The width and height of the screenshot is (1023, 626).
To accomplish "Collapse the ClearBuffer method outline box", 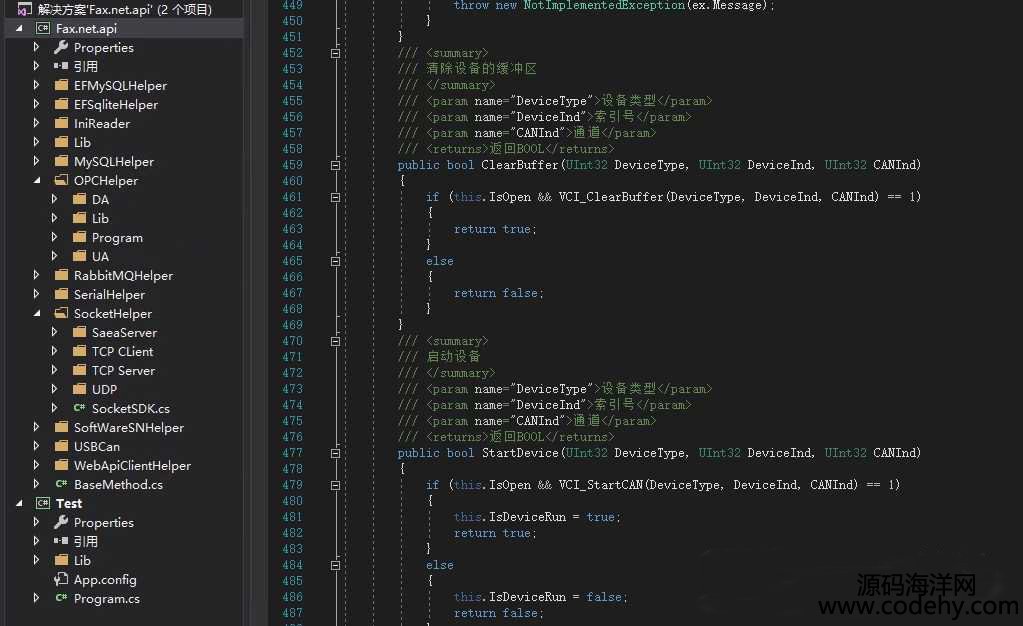I will coord(336,165).
